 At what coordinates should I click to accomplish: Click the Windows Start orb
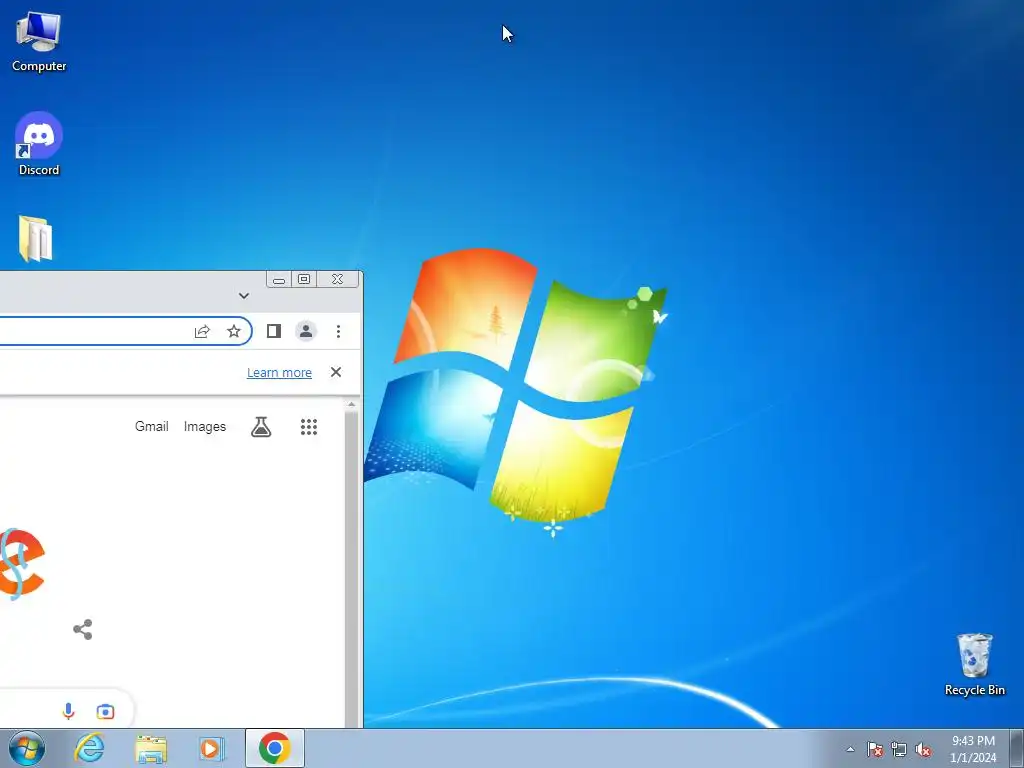tap(27, 748)
